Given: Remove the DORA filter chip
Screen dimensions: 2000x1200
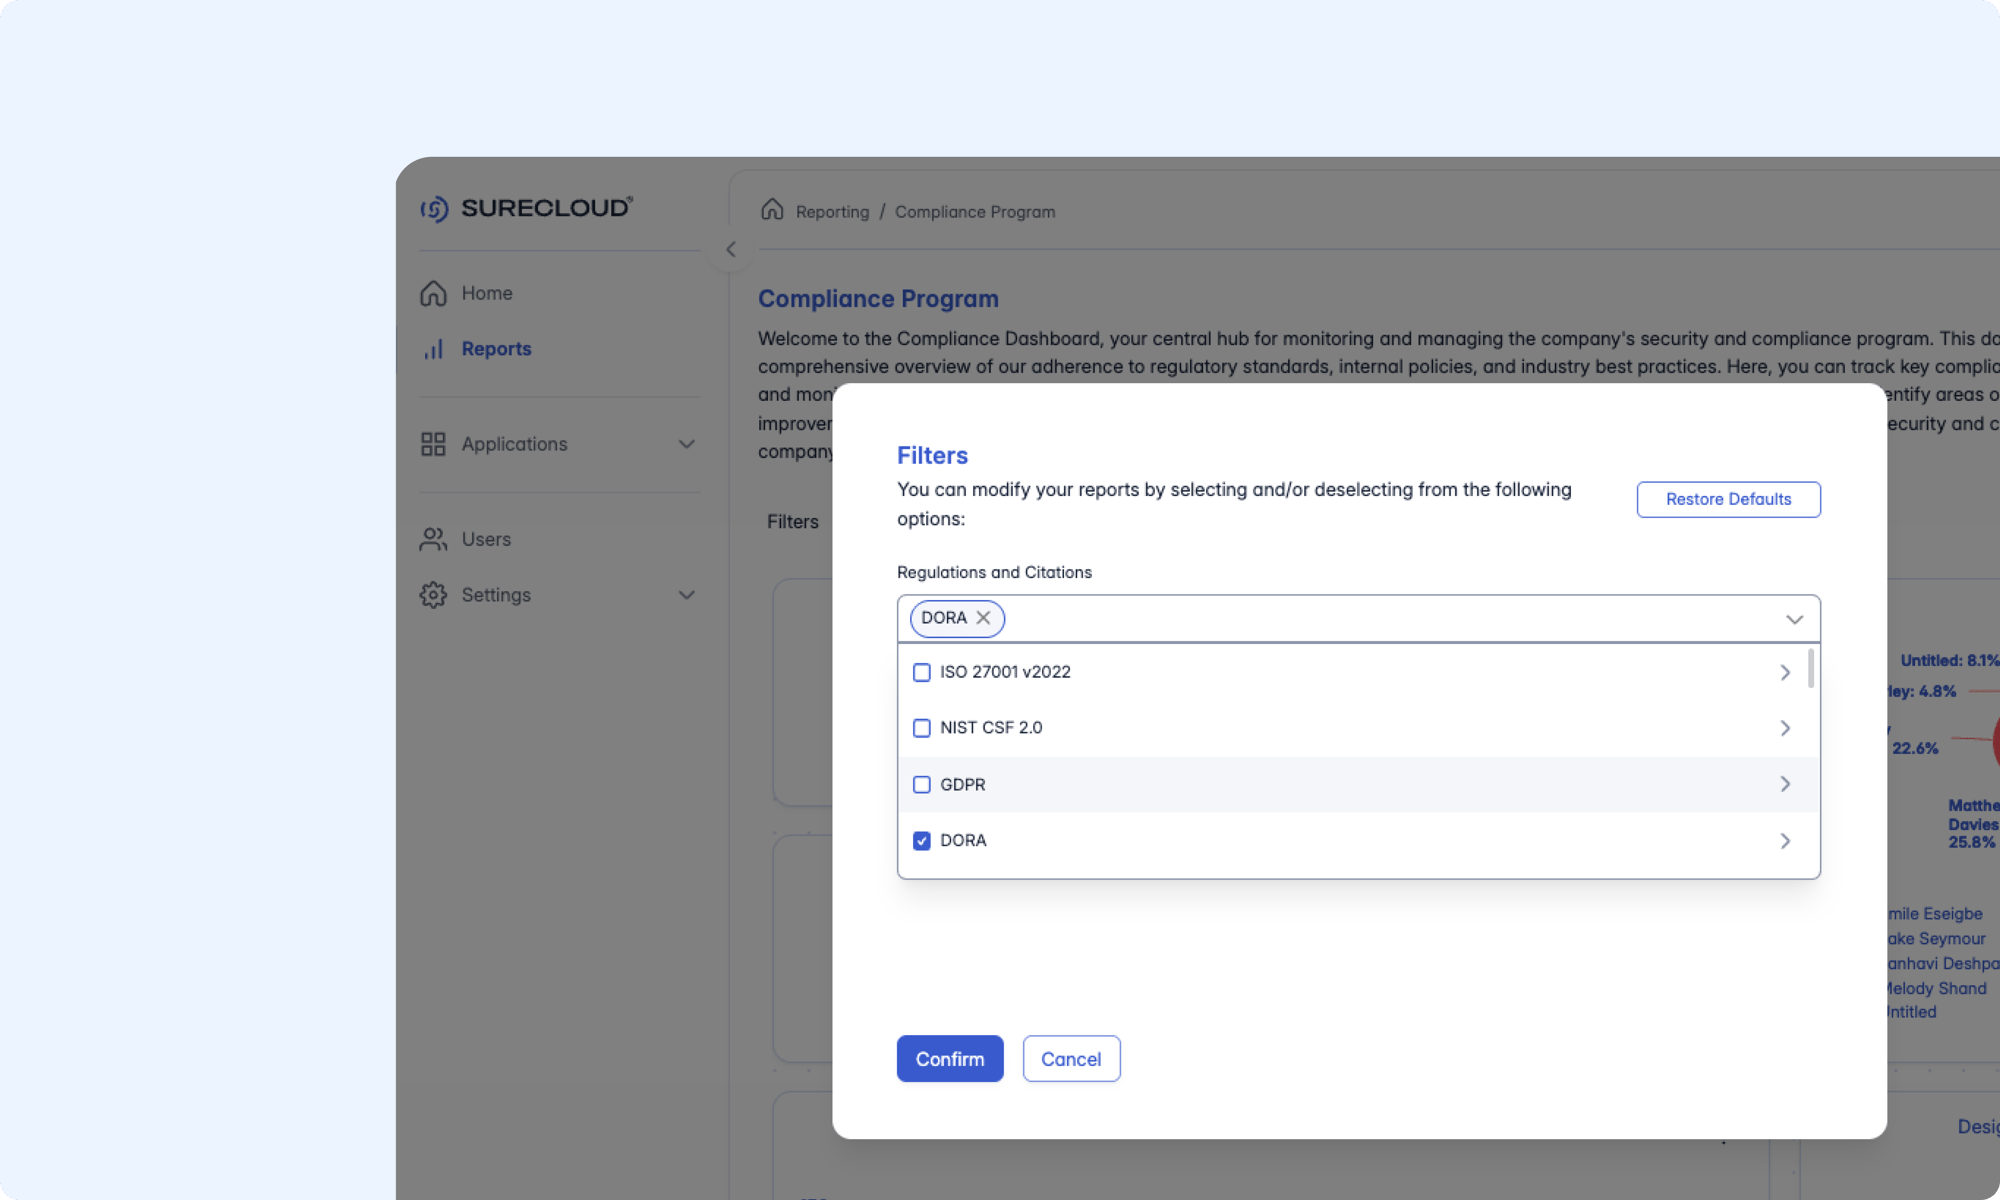Looking at the screenshot, I should tap(985, 618).
